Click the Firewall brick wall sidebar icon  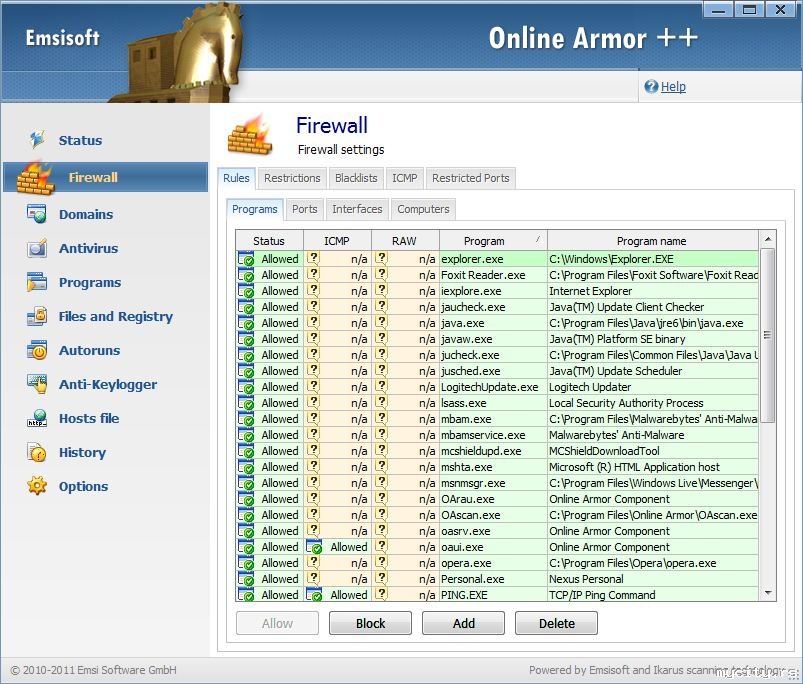pos(35,178)
